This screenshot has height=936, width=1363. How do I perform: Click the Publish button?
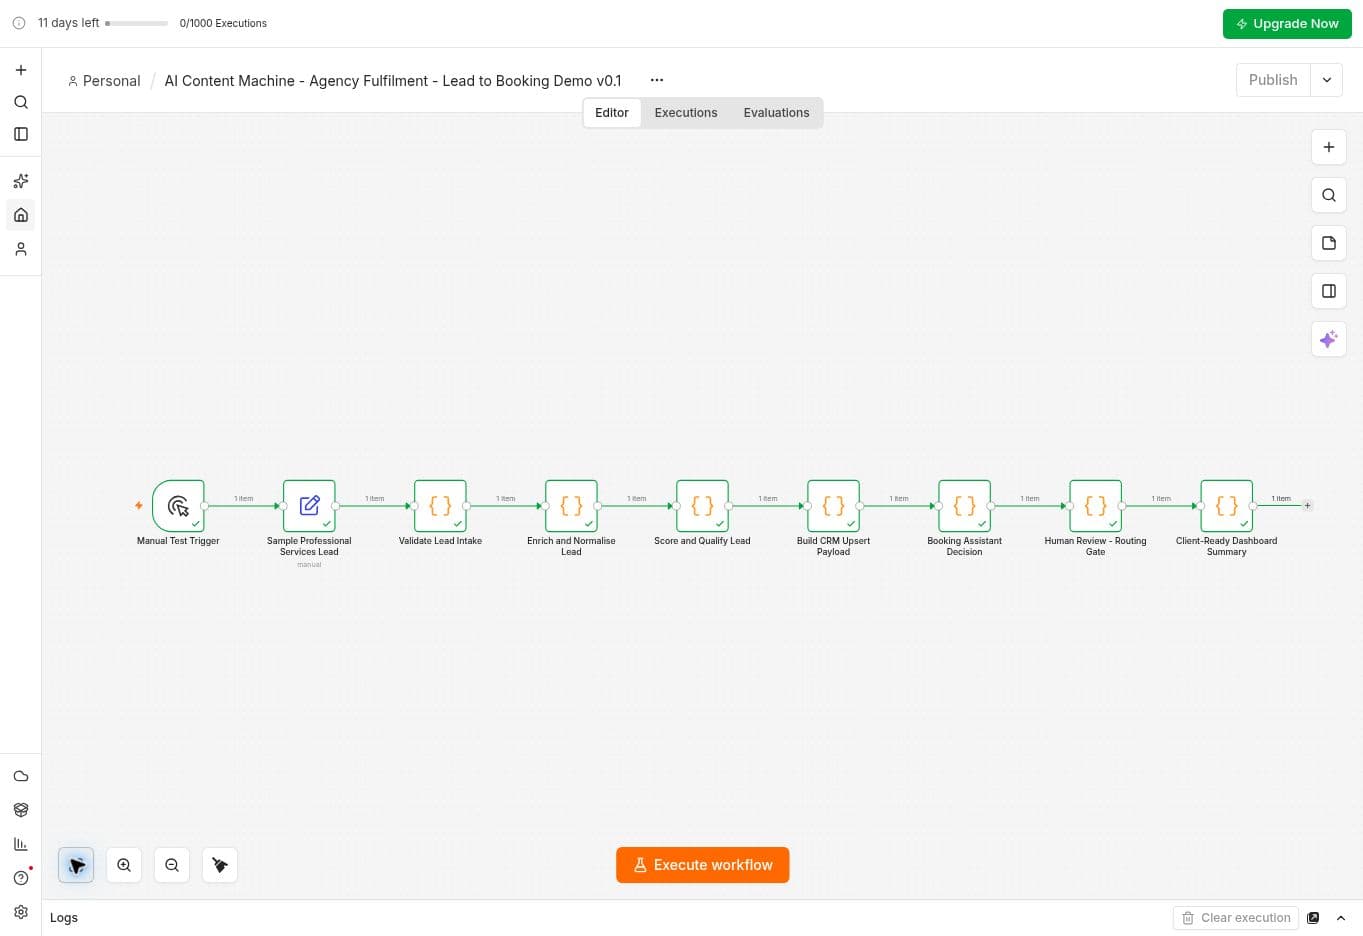pos(1273,80)
